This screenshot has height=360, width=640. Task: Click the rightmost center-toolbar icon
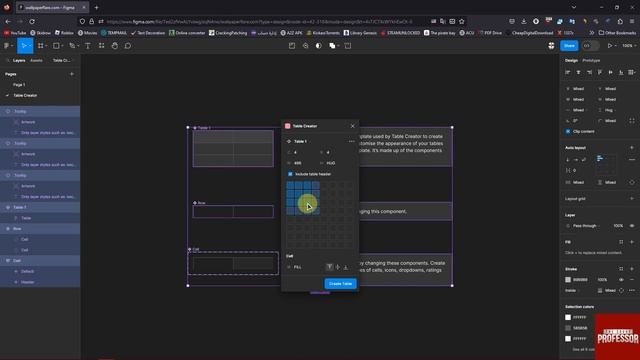coord(348,46)
